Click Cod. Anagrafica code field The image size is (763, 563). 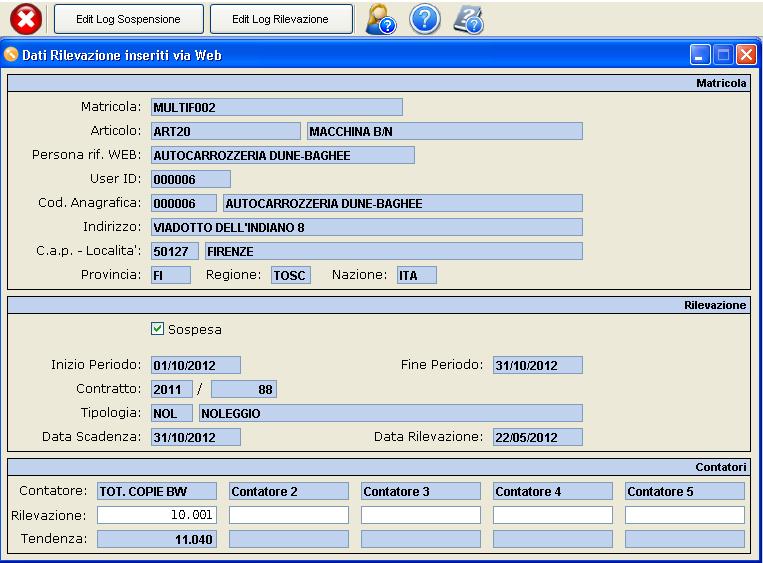click(183, 203)
